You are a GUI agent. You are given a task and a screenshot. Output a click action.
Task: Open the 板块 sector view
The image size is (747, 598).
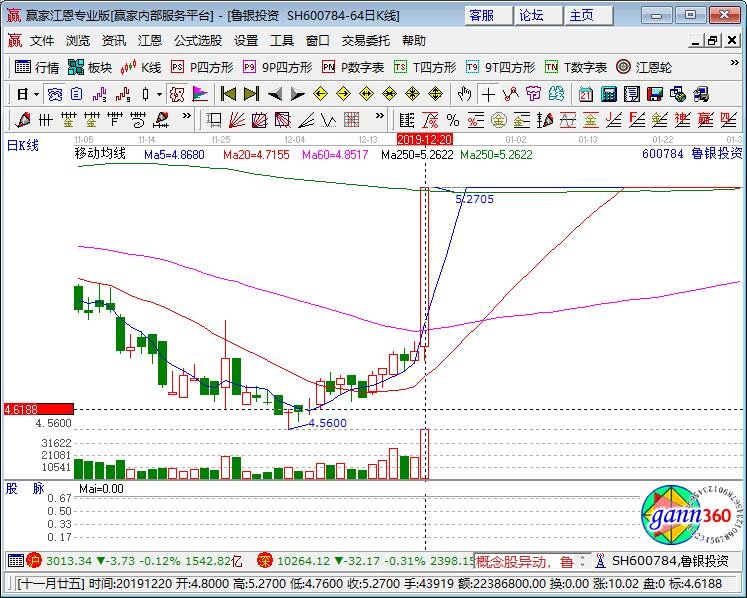point(90,68)
